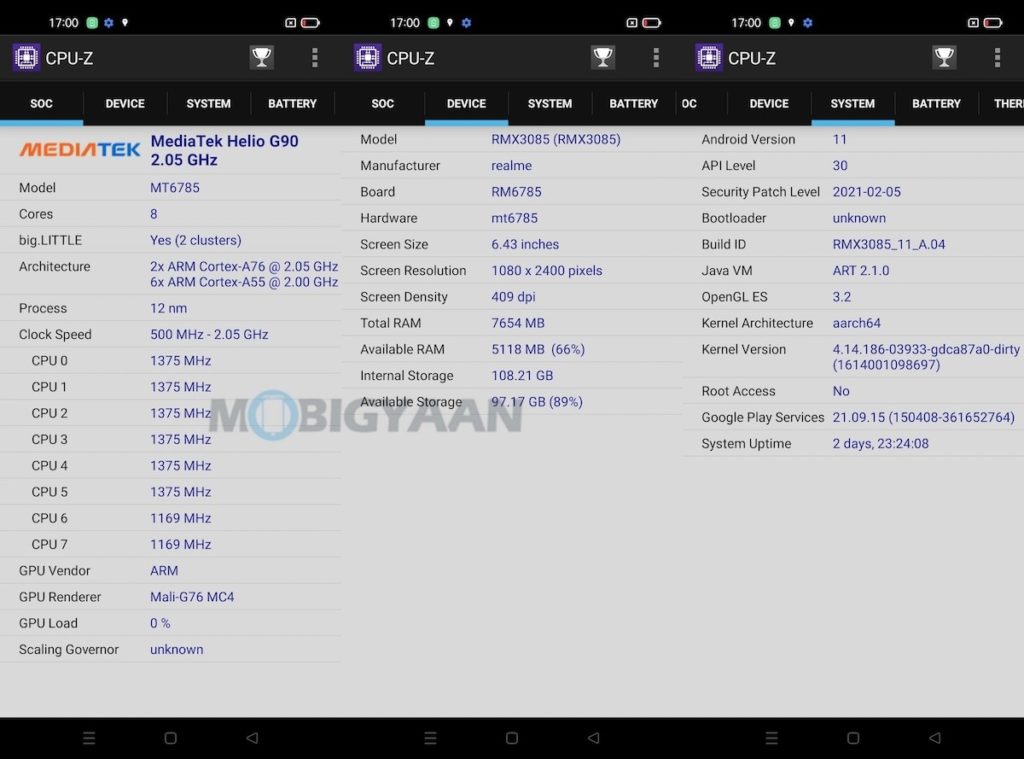The image size is (1024, 759).
Task: Select DEVICE tab in middle screen
Action: (466, 103)
